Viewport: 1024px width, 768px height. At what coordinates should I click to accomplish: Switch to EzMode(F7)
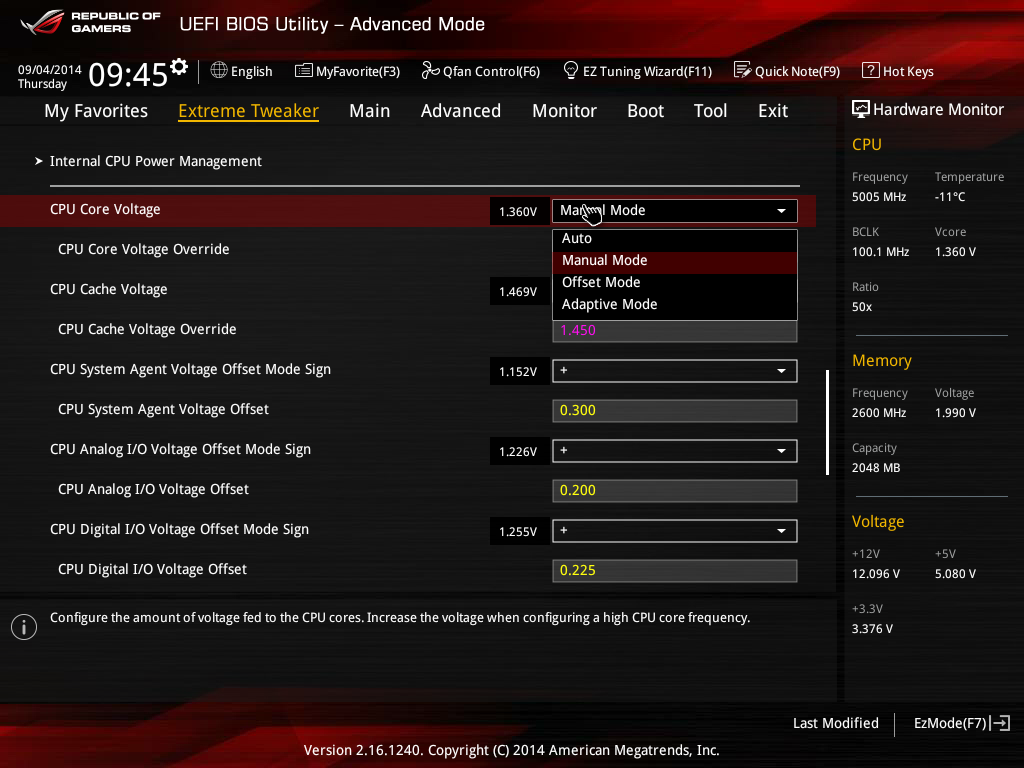tap(962, 723)
